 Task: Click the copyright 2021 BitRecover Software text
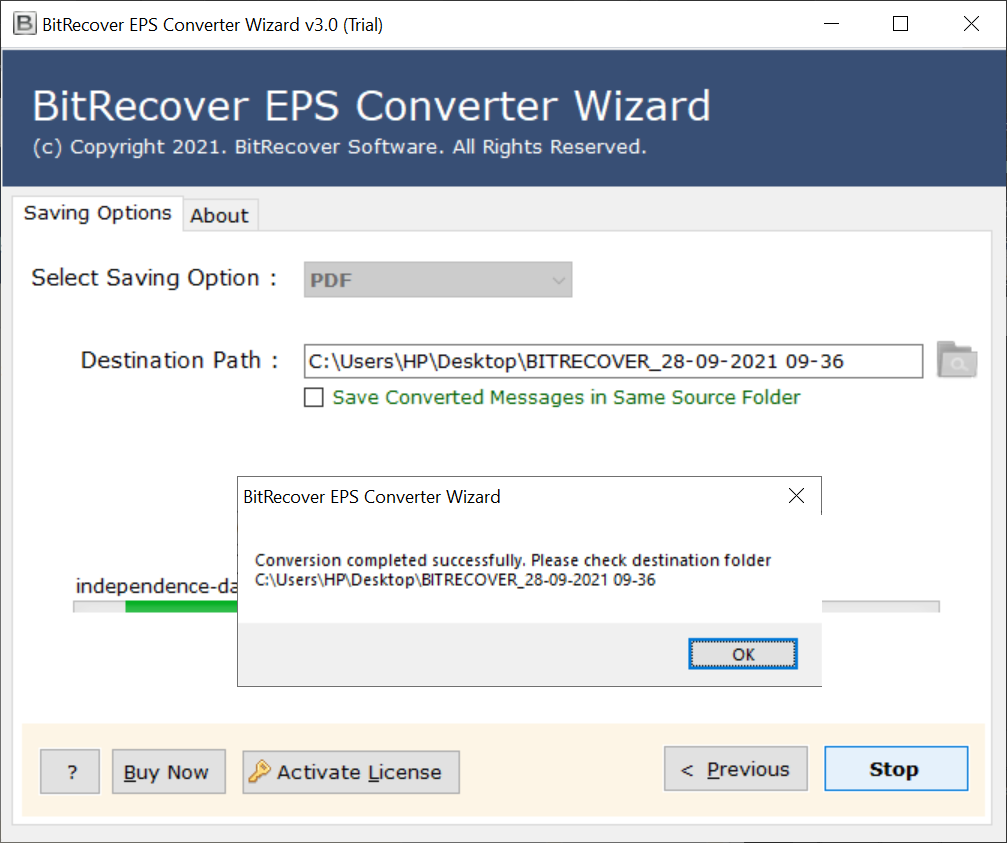click(x=339, y=147)
